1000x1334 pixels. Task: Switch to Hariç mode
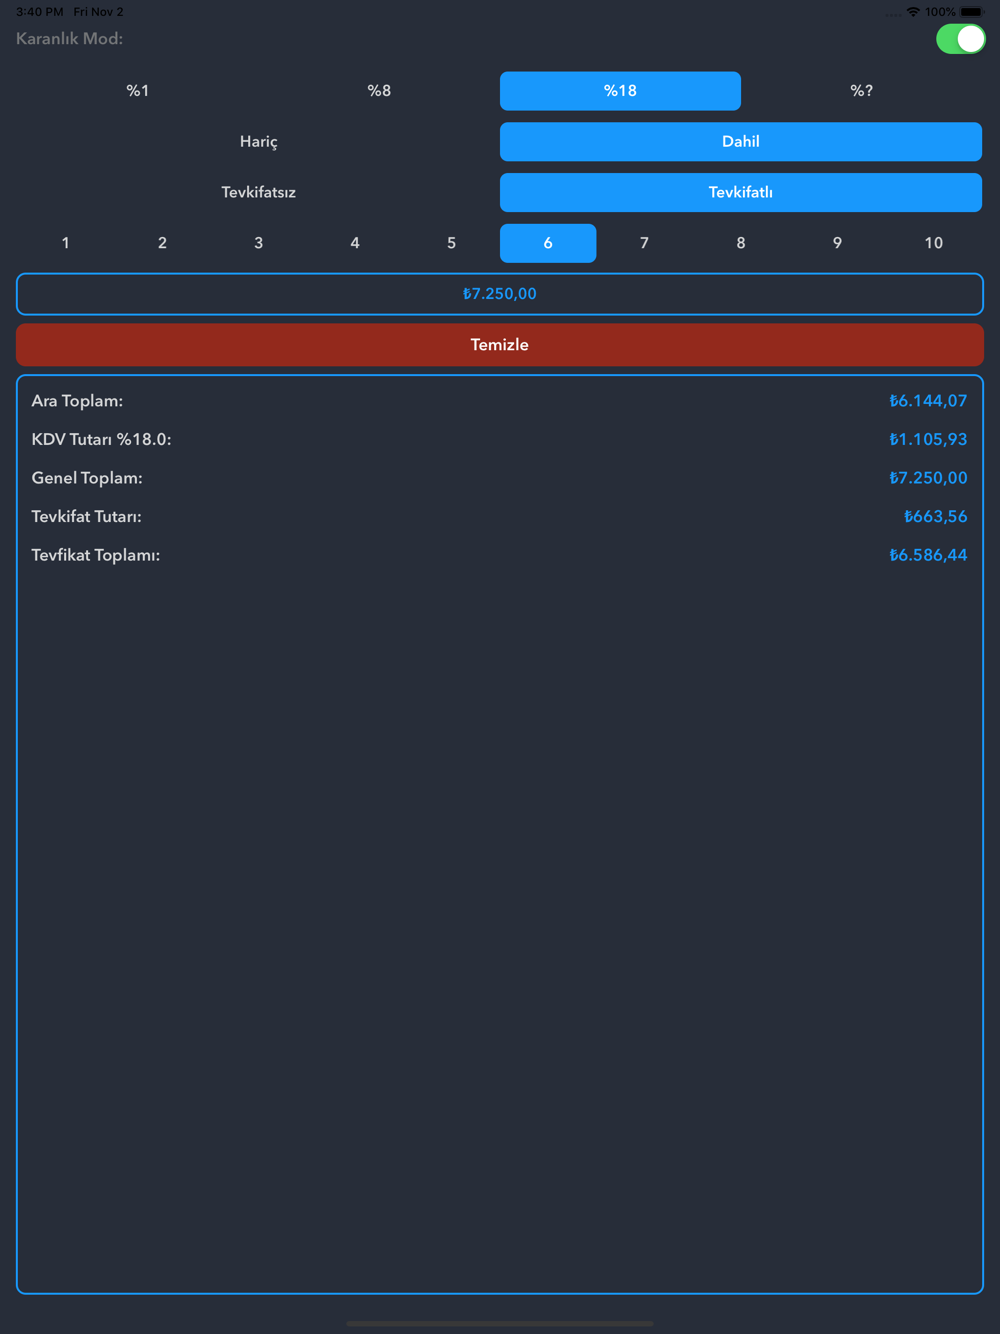click(258, 142)
